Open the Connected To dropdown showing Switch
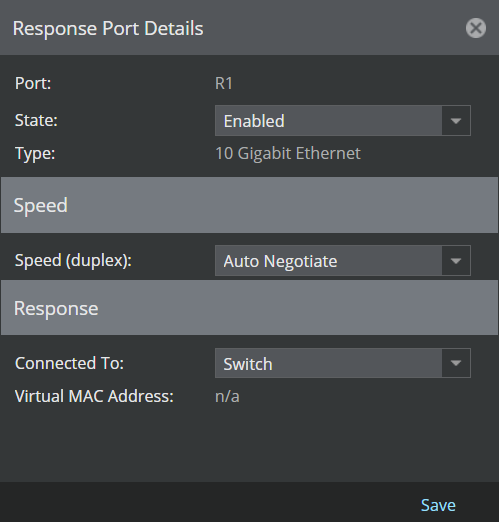The height and width of the screenshot is (522, 499). [343, 363]
